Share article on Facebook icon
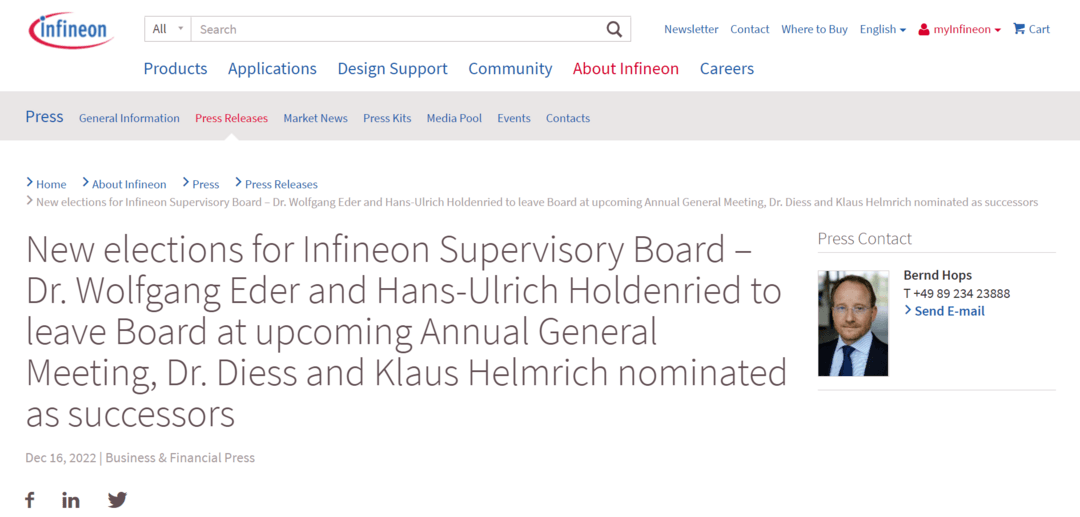Screen dimensions: 1080x517 (30, 500)
